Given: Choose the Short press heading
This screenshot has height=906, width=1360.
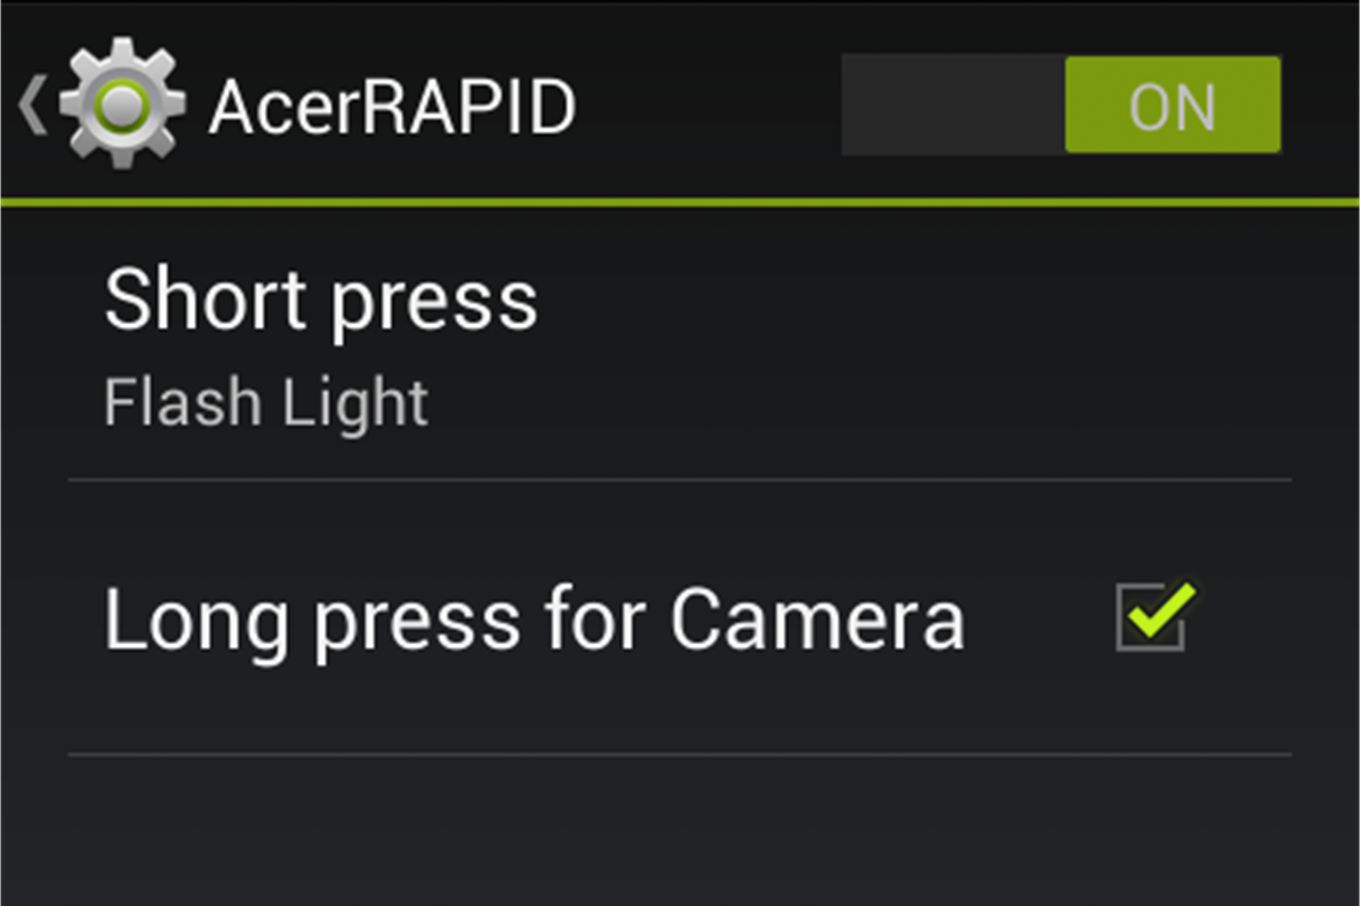Looking at the screenshot, I should tap(321, 300).
